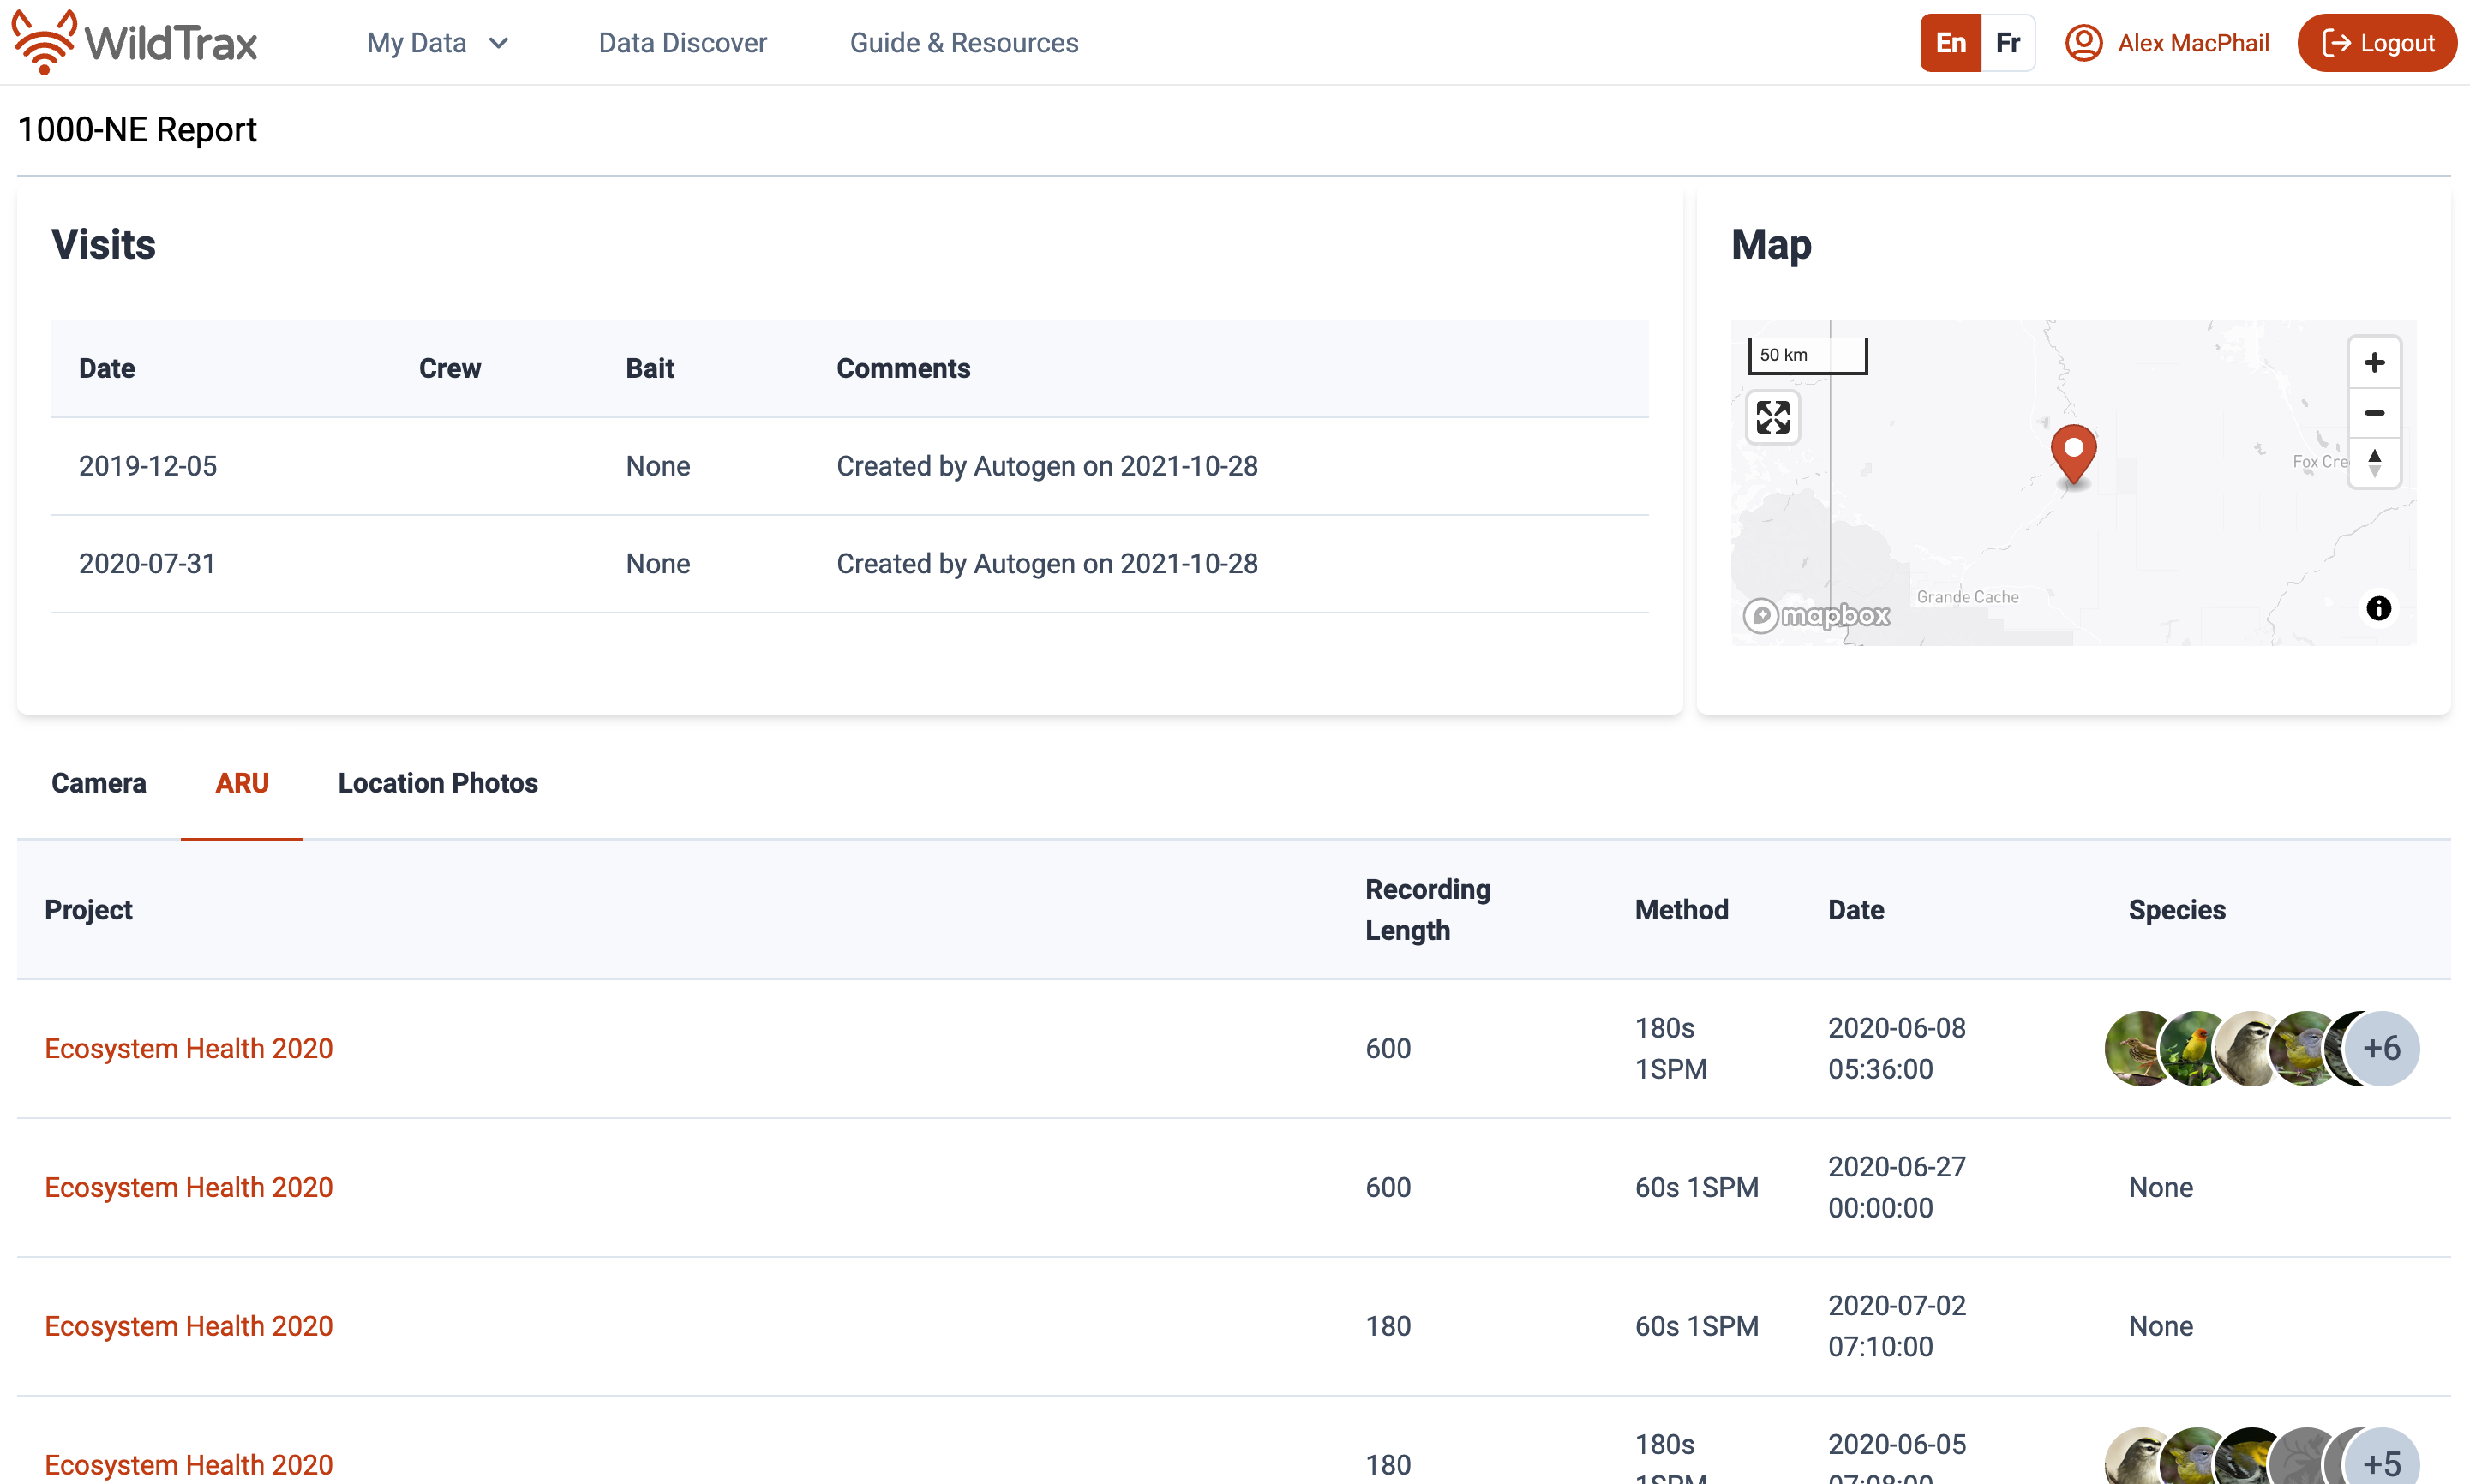Reset map bearing with compass button

coord(2373,462)
